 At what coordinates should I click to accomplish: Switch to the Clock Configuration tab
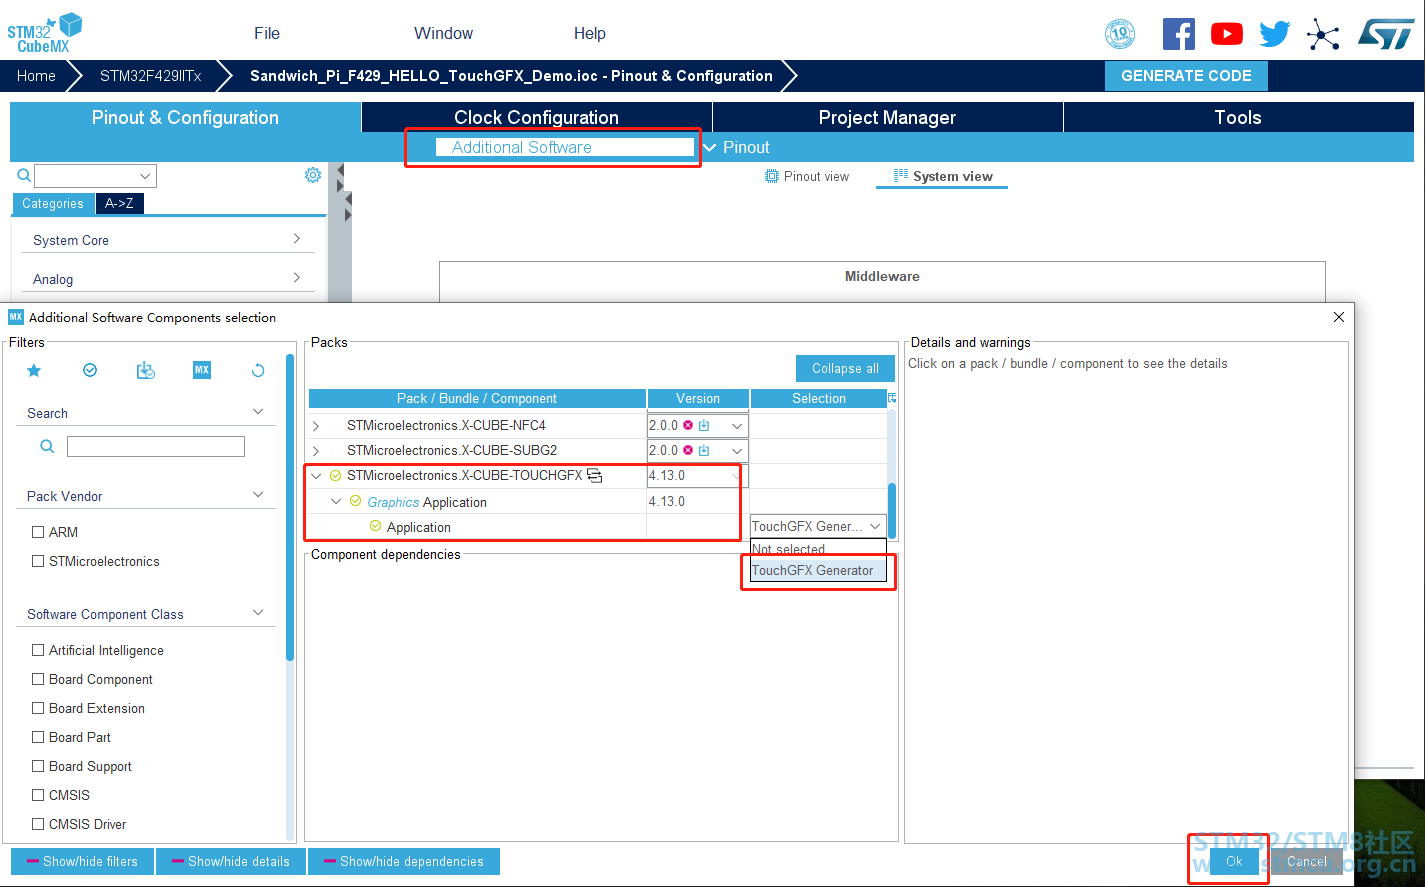(x=536, y=117)
